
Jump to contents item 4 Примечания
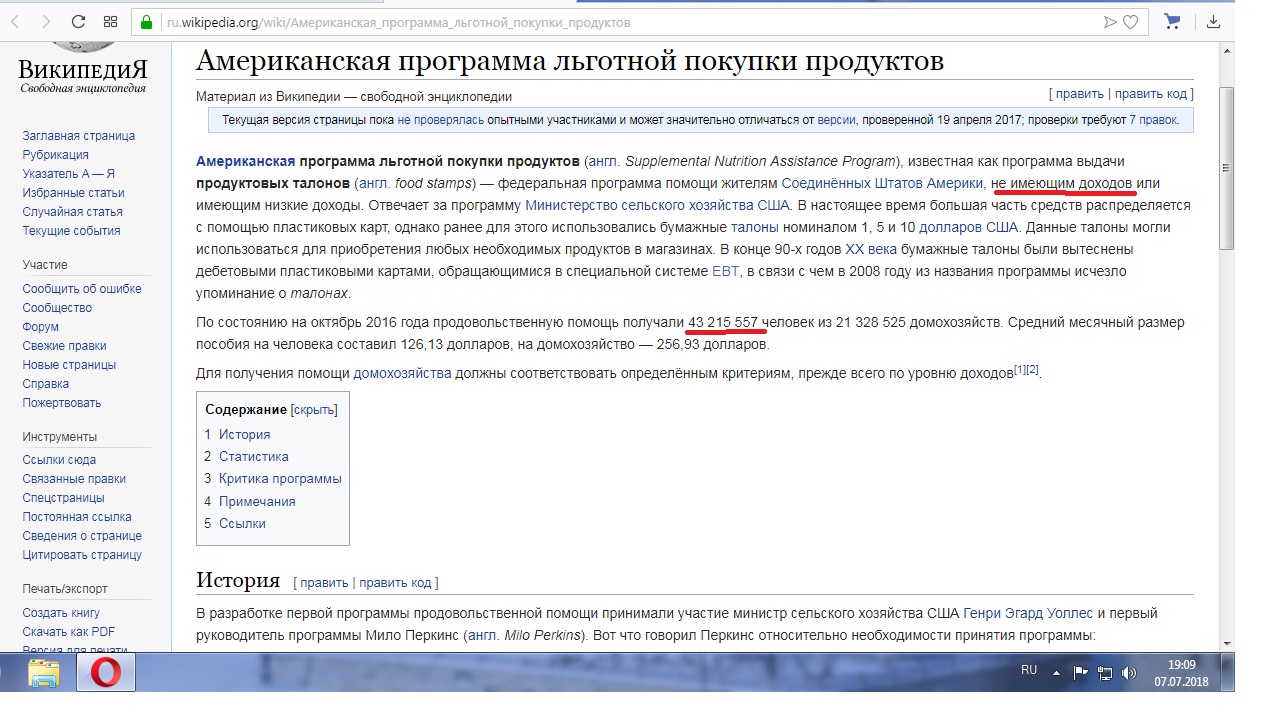click(257, 502)
